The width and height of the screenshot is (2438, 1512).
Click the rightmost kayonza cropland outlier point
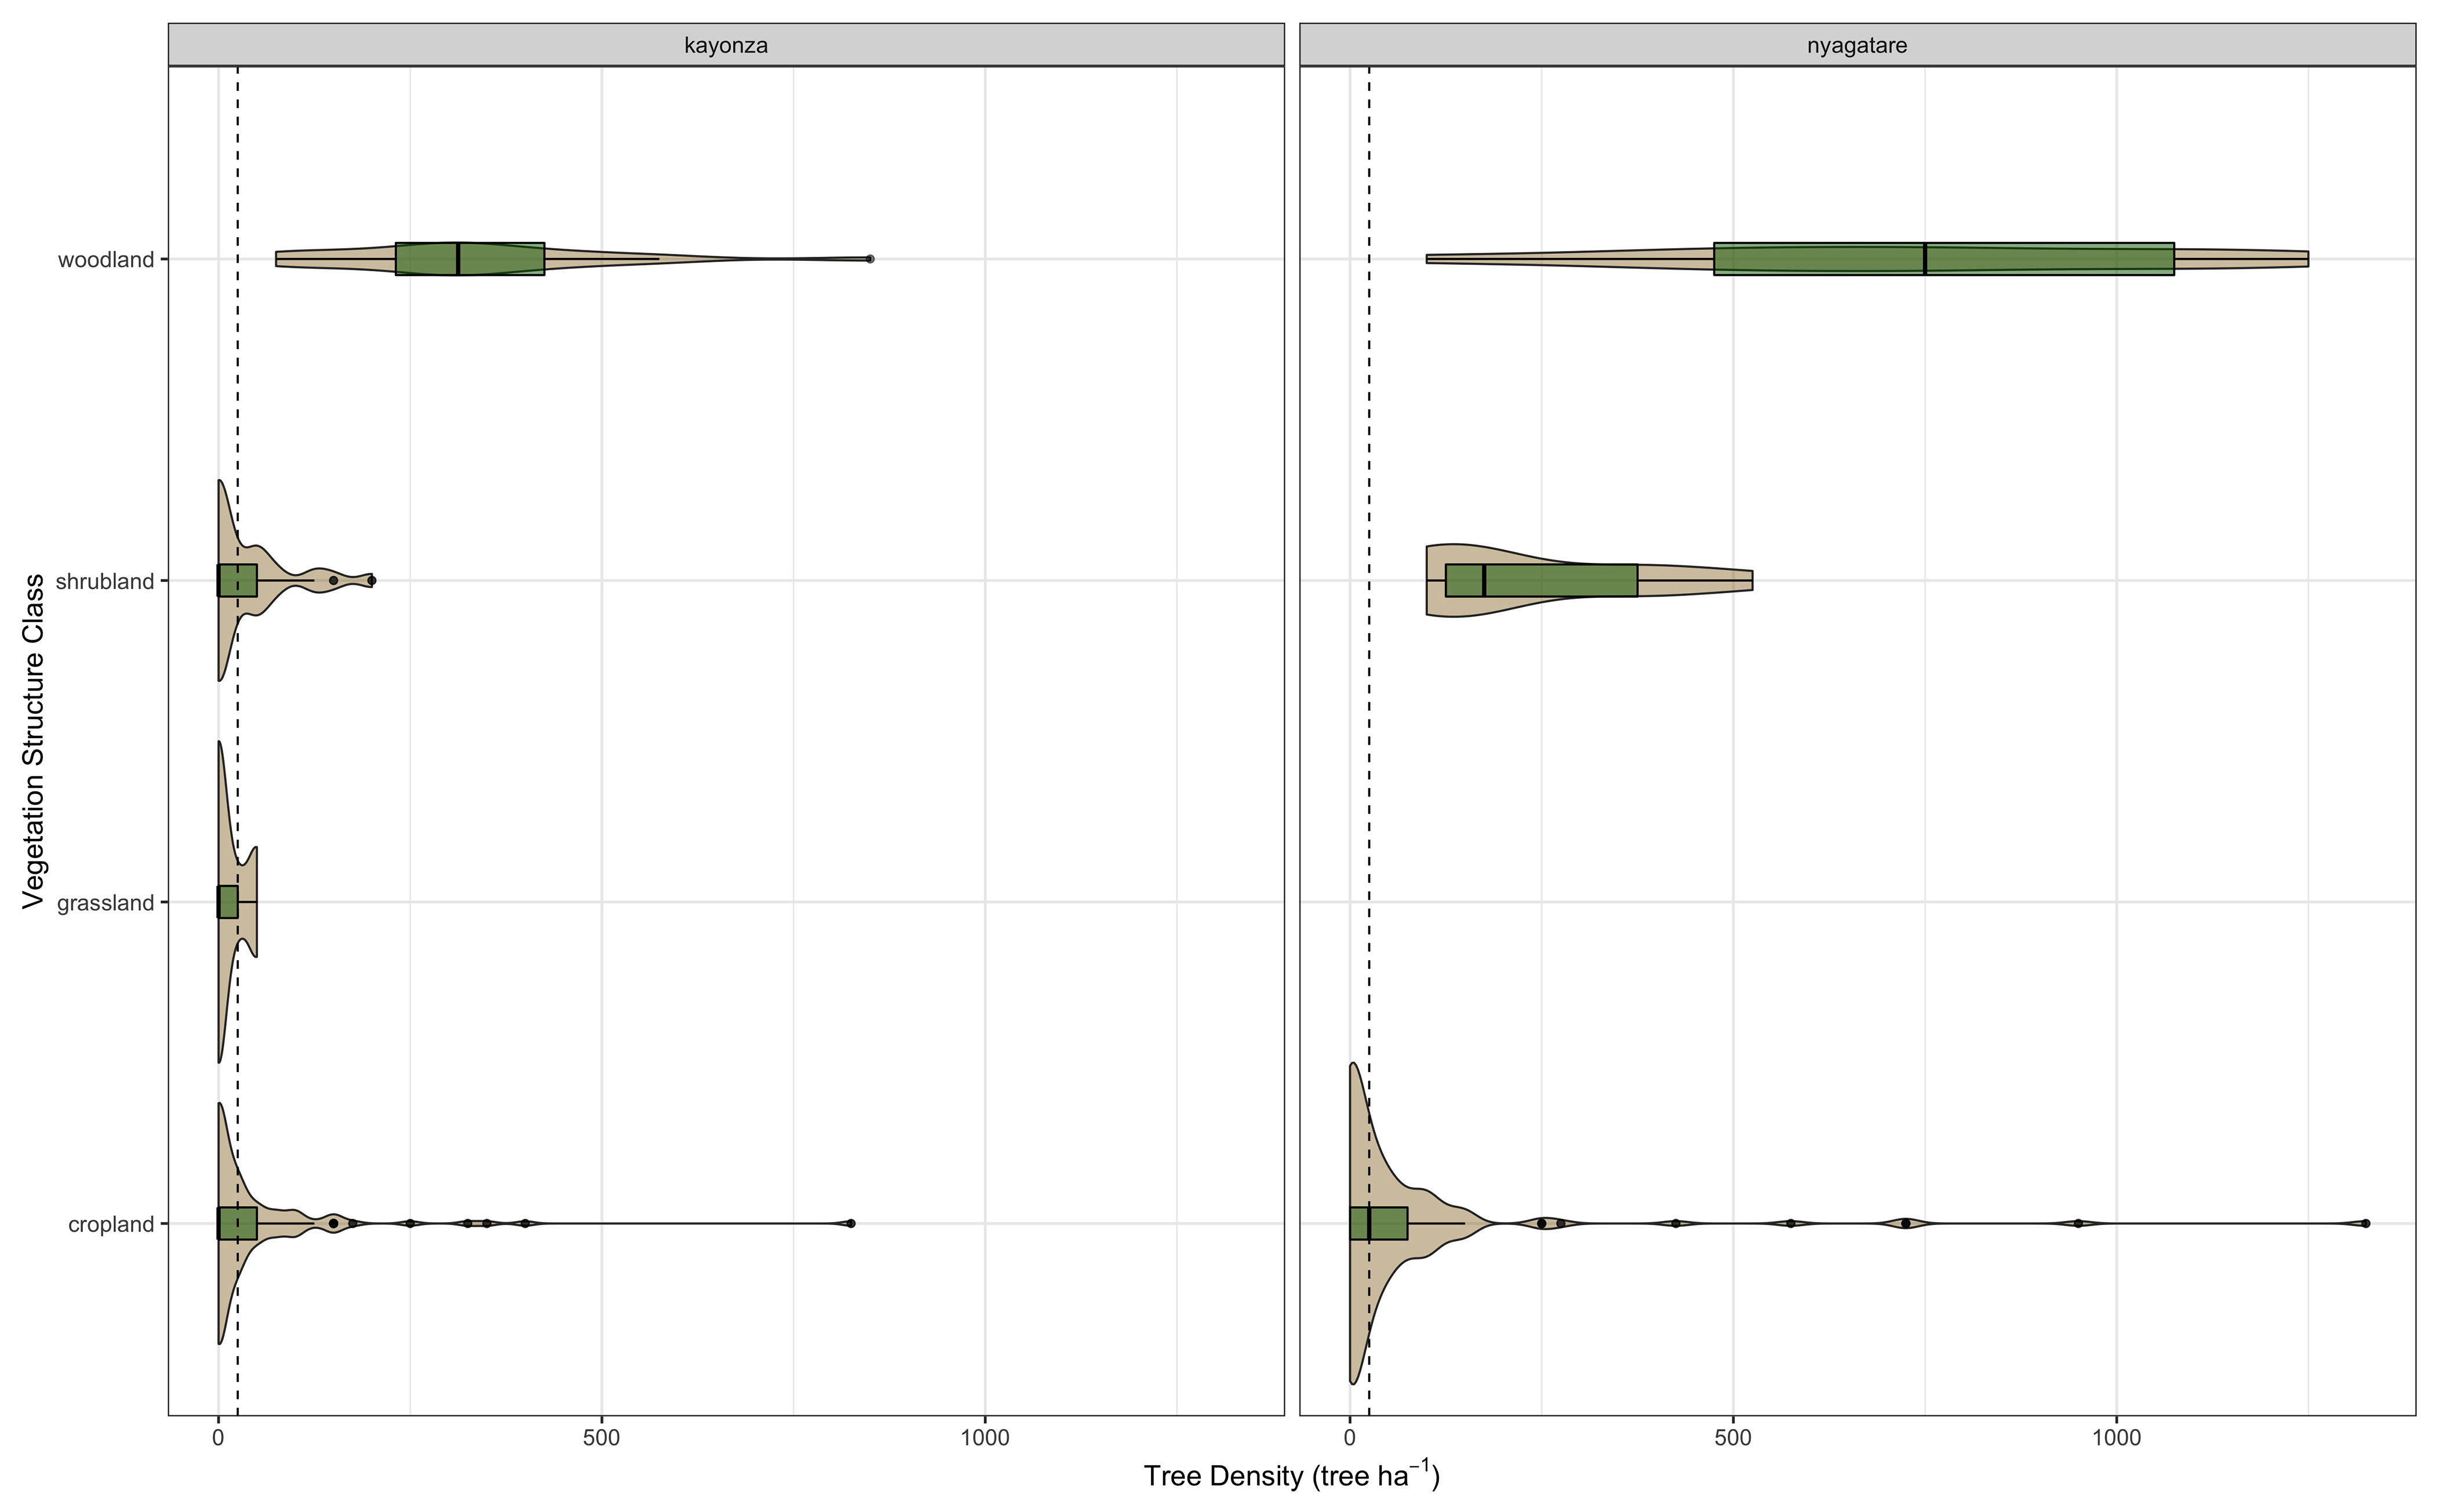tap(851, 1223)
